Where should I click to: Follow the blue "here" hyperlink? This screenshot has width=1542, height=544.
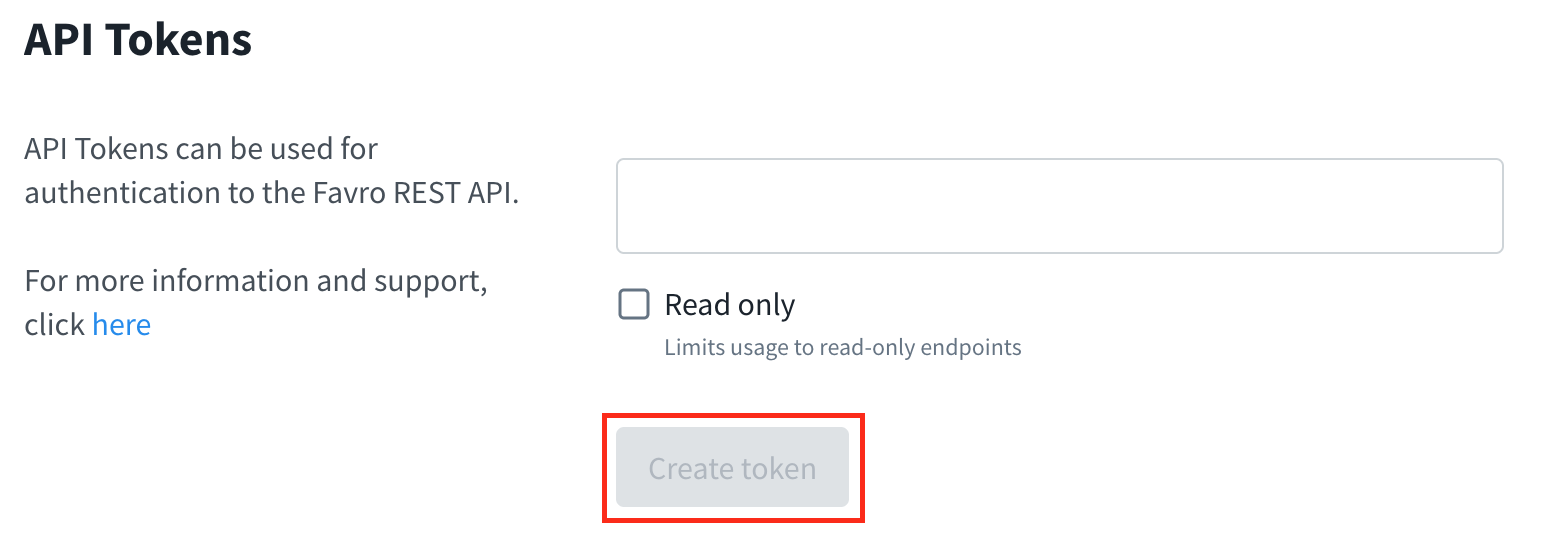pos(121,325)
